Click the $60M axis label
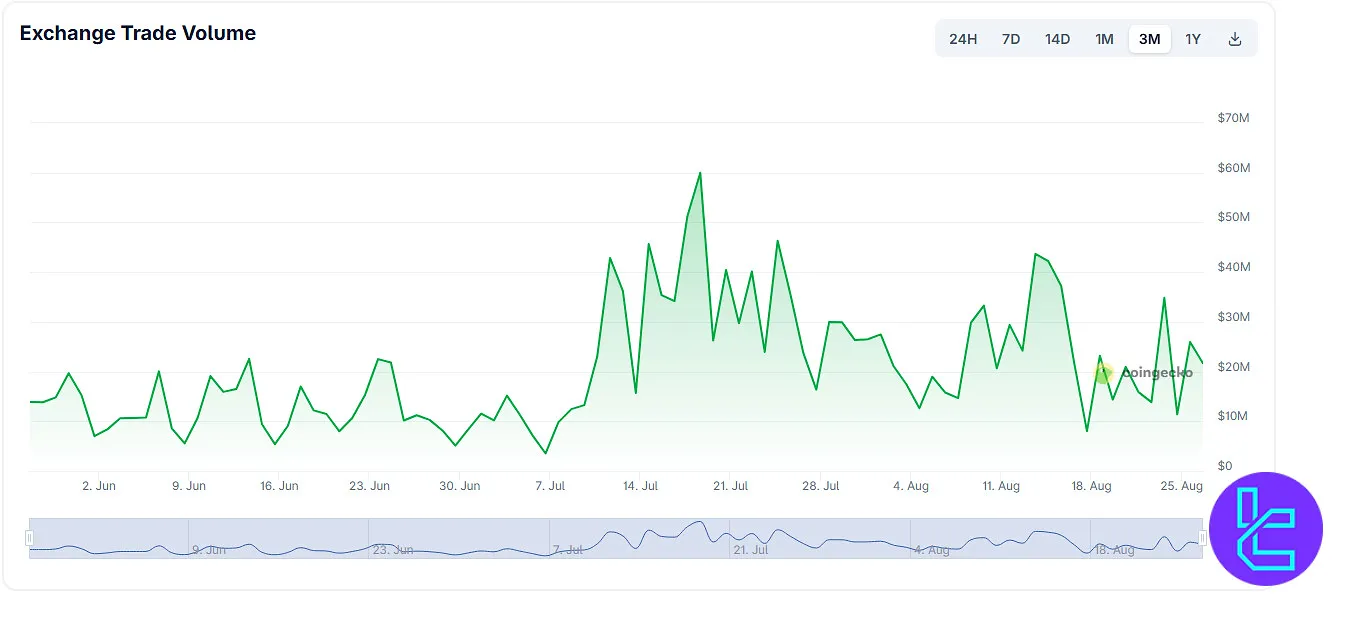Screen dimensions: 1358x621 (1233, 168)
